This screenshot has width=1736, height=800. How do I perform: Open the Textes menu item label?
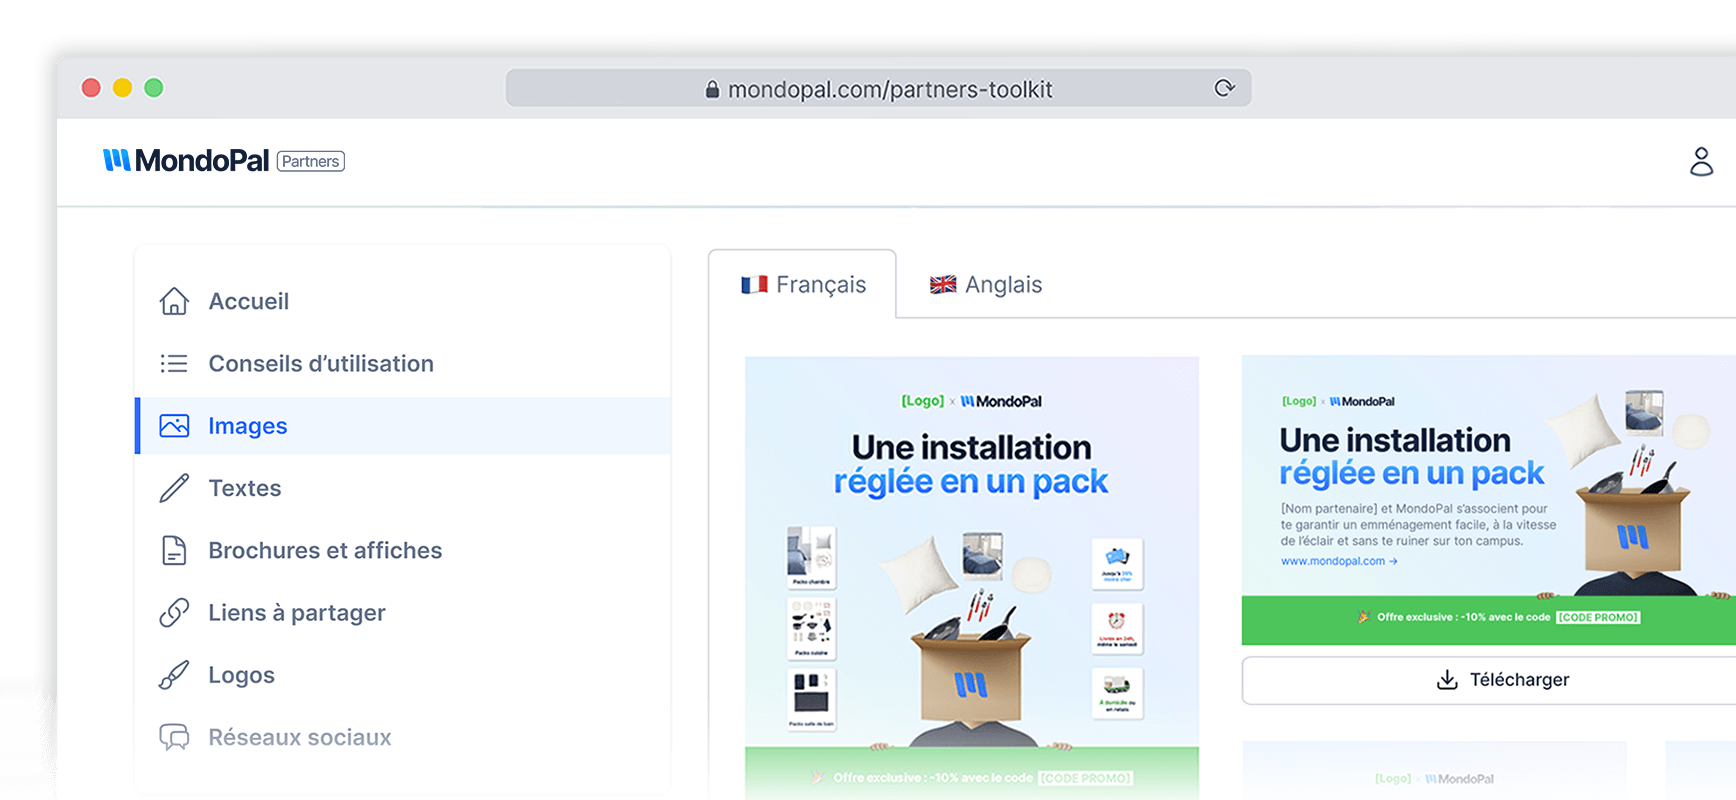[x=245, y=488]
